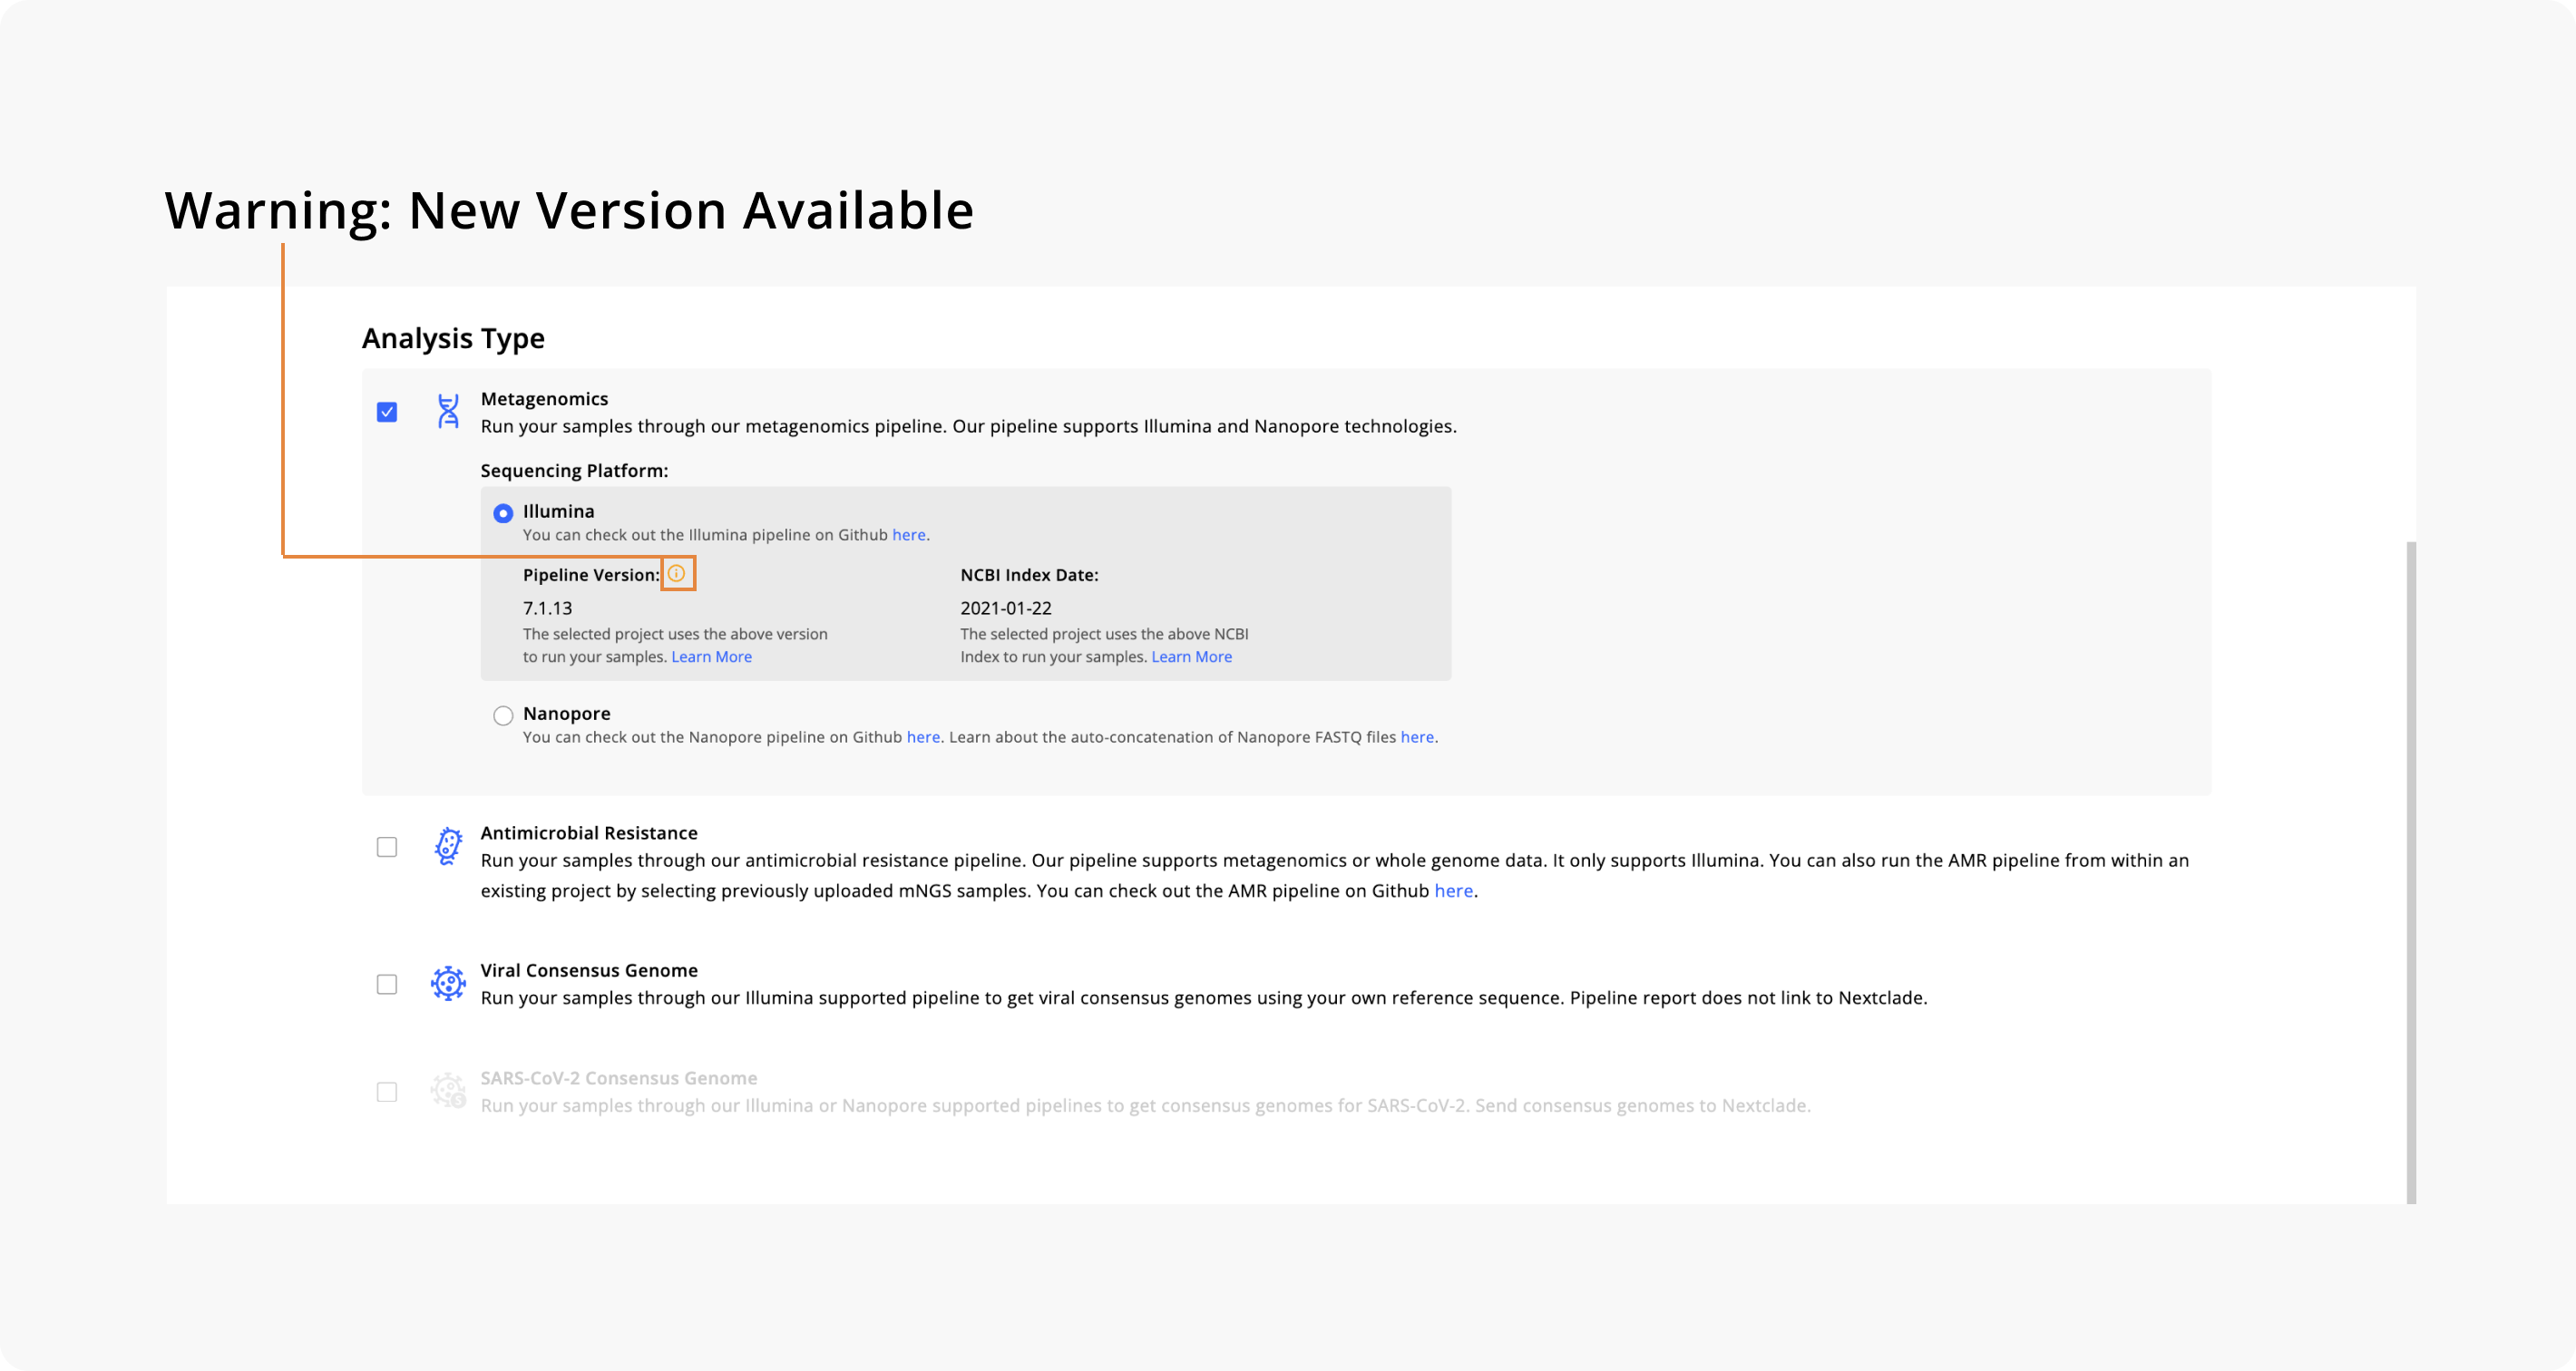The image size is (2576, 1371).
Task: Open the Illumina pipeline Github 'here' link
Action: [x=909, y=535]
